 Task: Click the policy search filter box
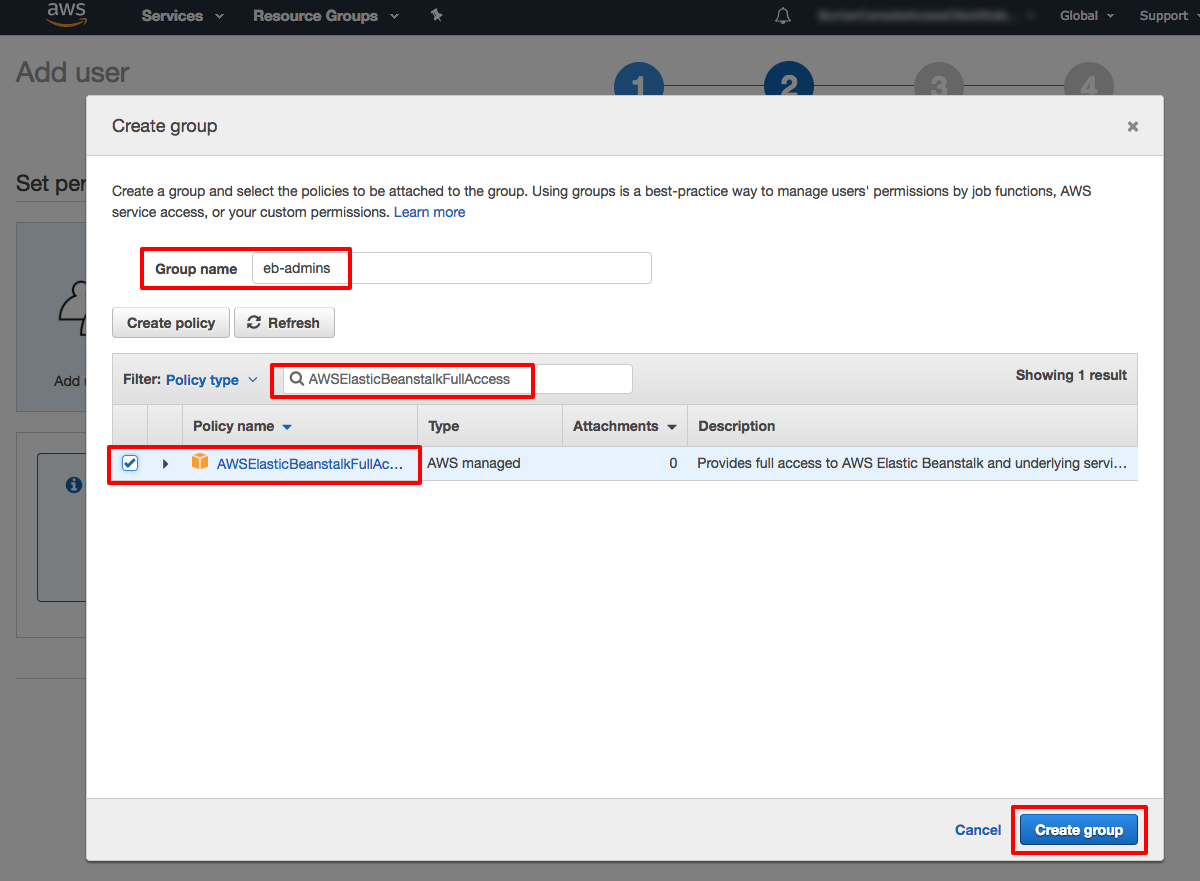458,379
